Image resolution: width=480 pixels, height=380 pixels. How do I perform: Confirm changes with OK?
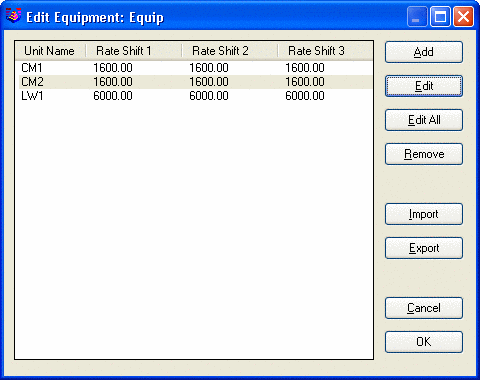tap(424, 342)
